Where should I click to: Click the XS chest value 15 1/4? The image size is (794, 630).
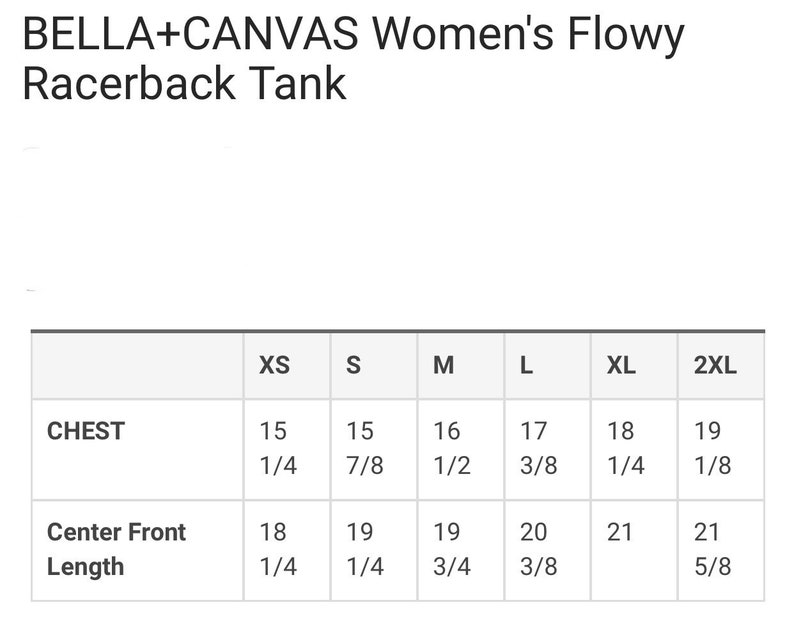(x=278, y=448)
